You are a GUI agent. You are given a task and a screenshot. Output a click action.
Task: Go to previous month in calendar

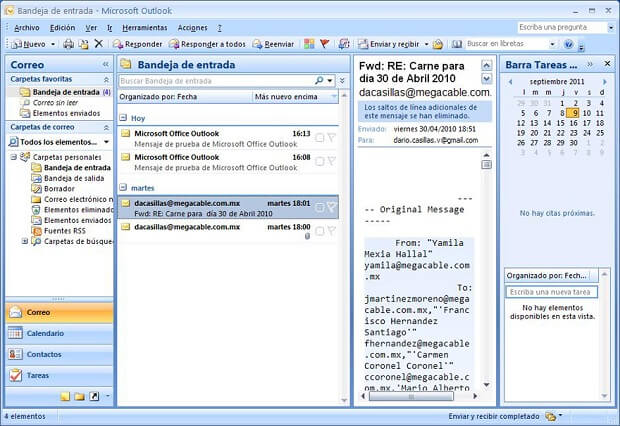click(x=510, y=82)
